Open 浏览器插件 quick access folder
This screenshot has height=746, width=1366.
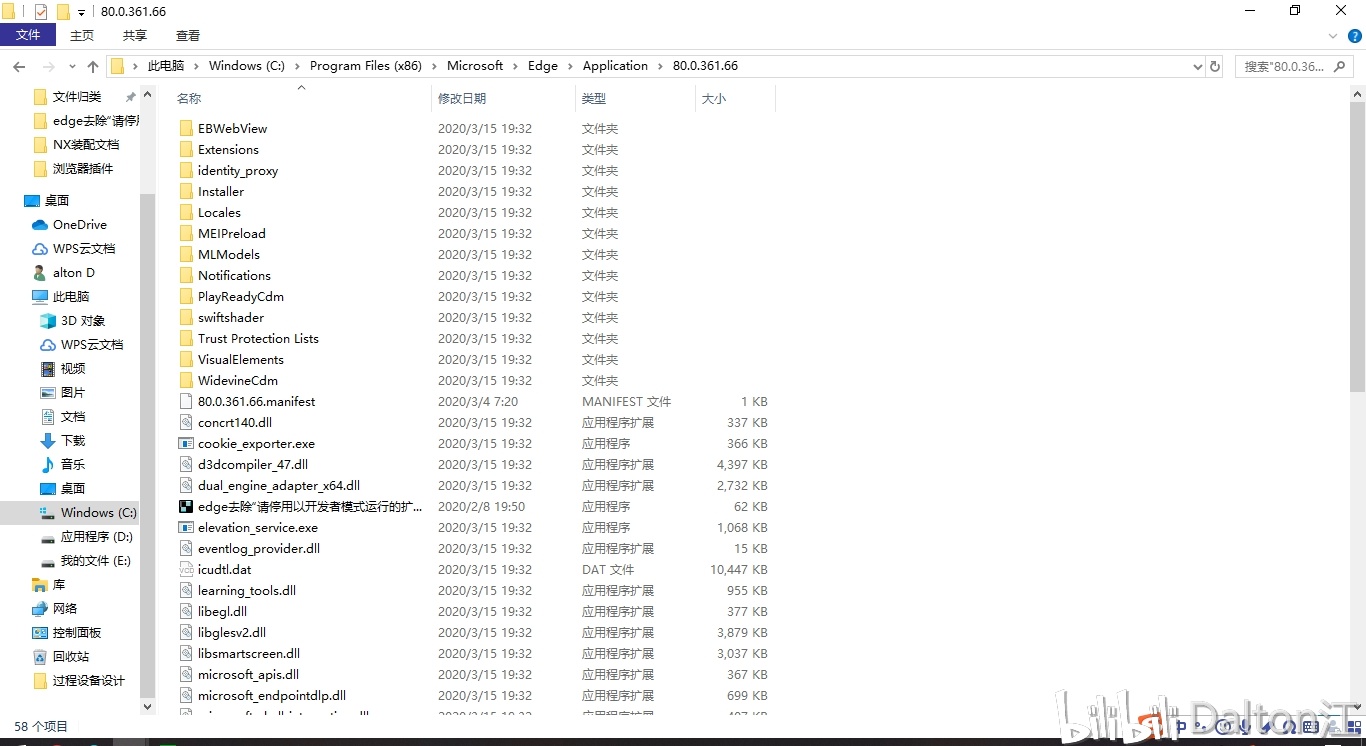pos(83,168)
